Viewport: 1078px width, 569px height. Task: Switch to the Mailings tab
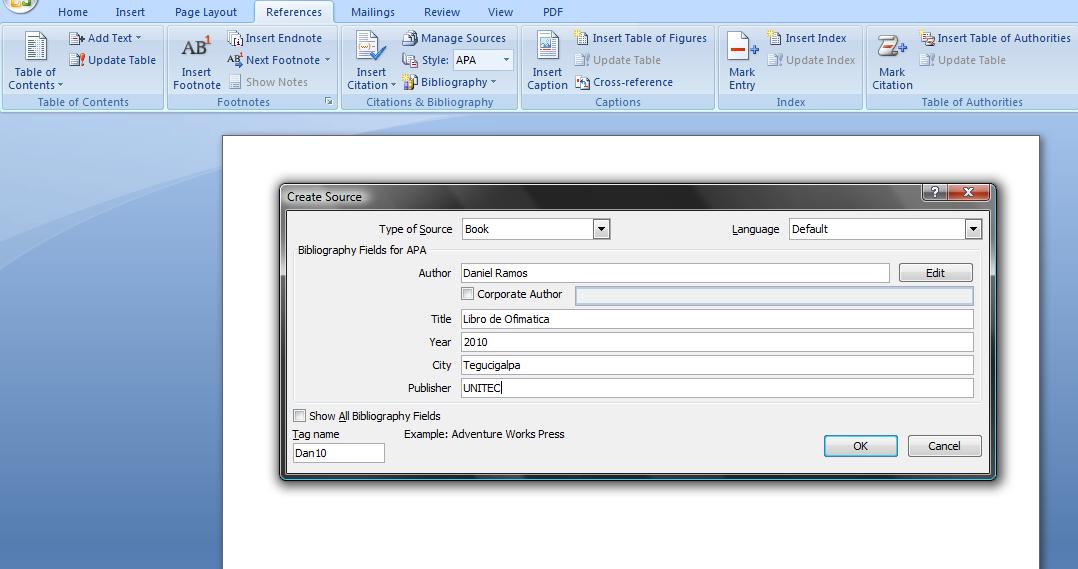[x=373, y=12]
